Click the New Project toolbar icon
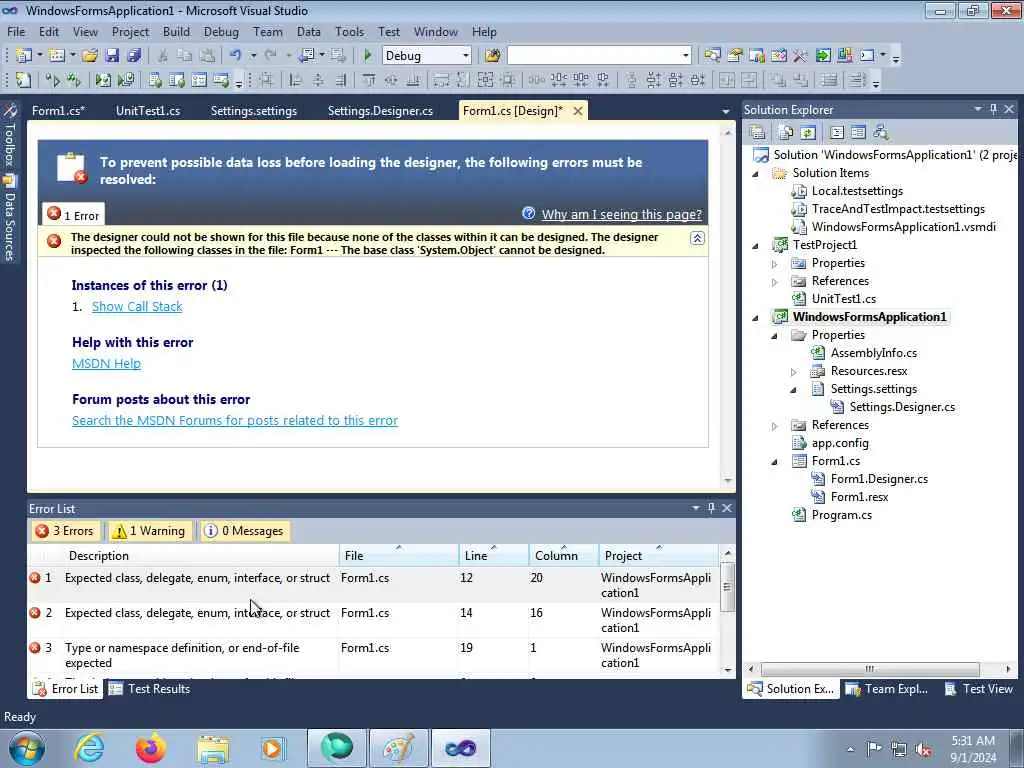 [24, 56]
